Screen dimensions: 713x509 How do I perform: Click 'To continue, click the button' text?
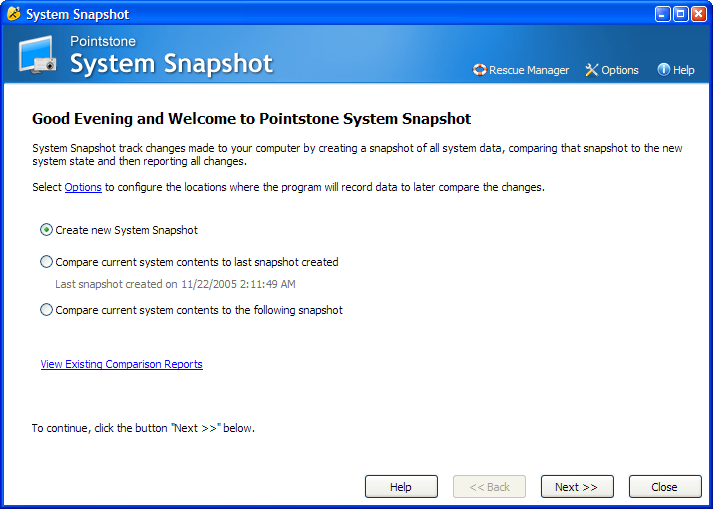click(143, 428)
